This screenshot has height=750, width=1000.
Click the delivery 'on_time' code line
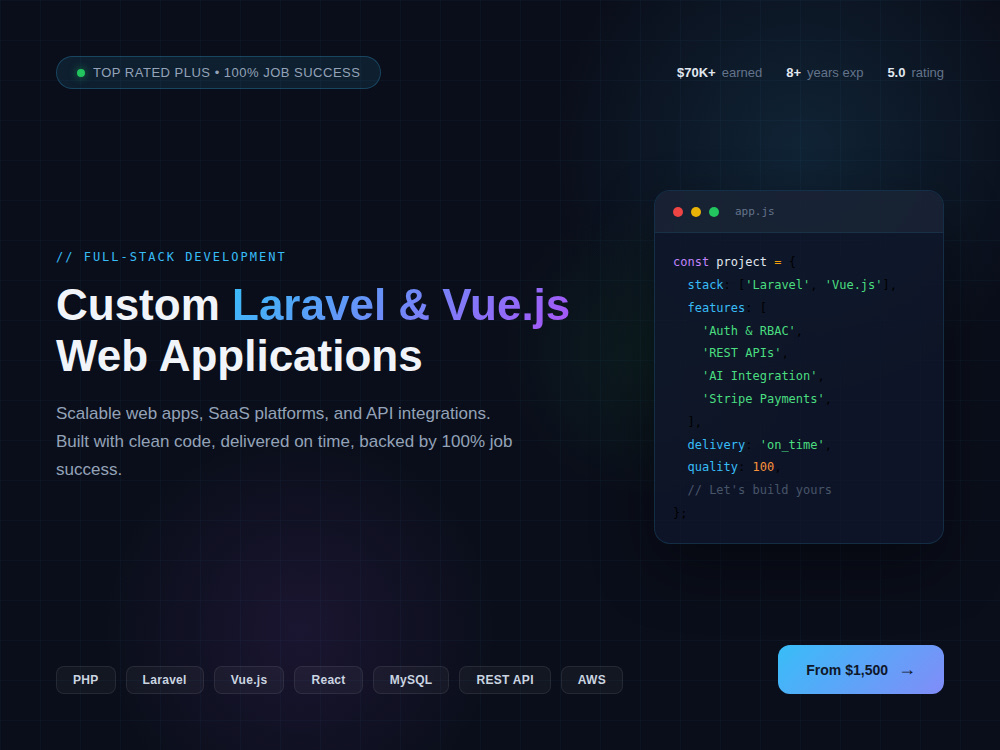[x=759, y=445]
